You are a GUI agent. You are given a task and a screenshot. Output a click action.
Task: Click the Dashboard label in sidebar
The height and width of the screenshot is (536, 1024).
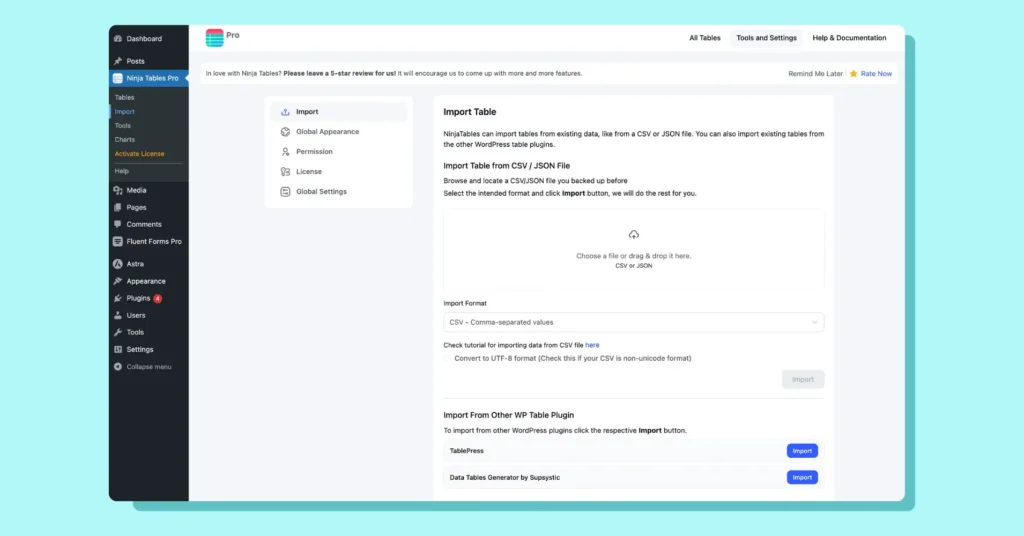tap(144, 39)
